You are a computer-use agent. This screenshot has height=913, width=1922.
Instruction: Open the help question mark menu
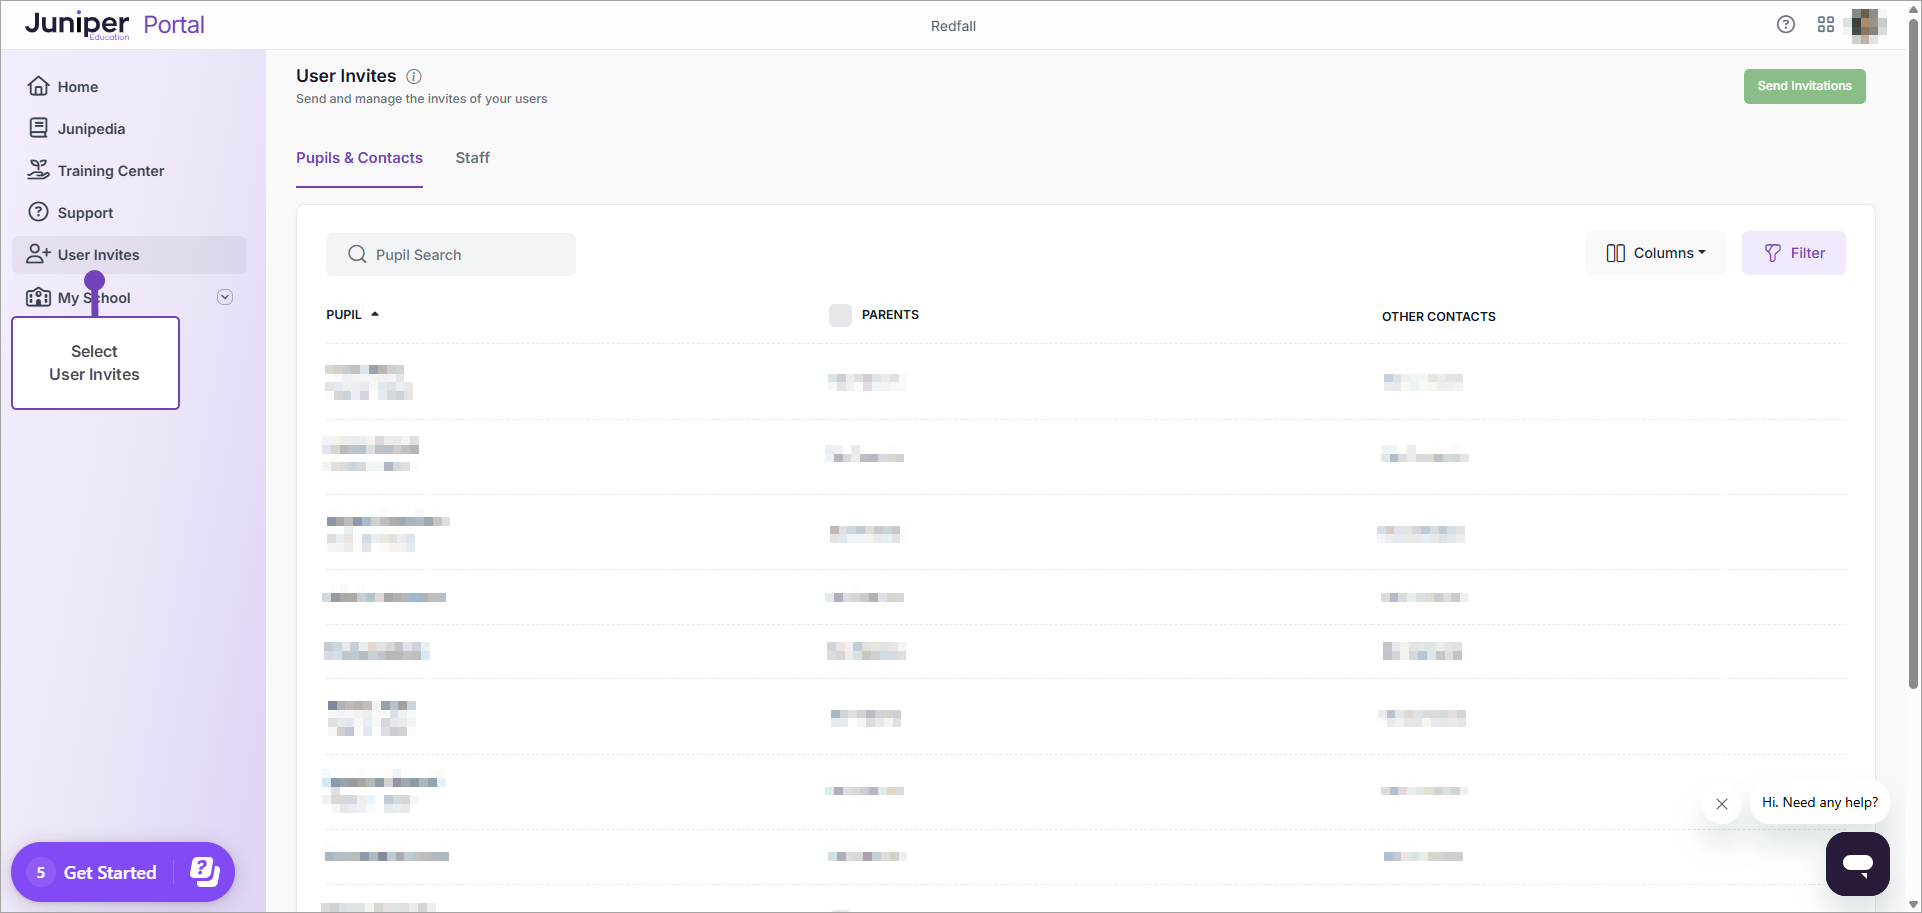(1786, 24)
